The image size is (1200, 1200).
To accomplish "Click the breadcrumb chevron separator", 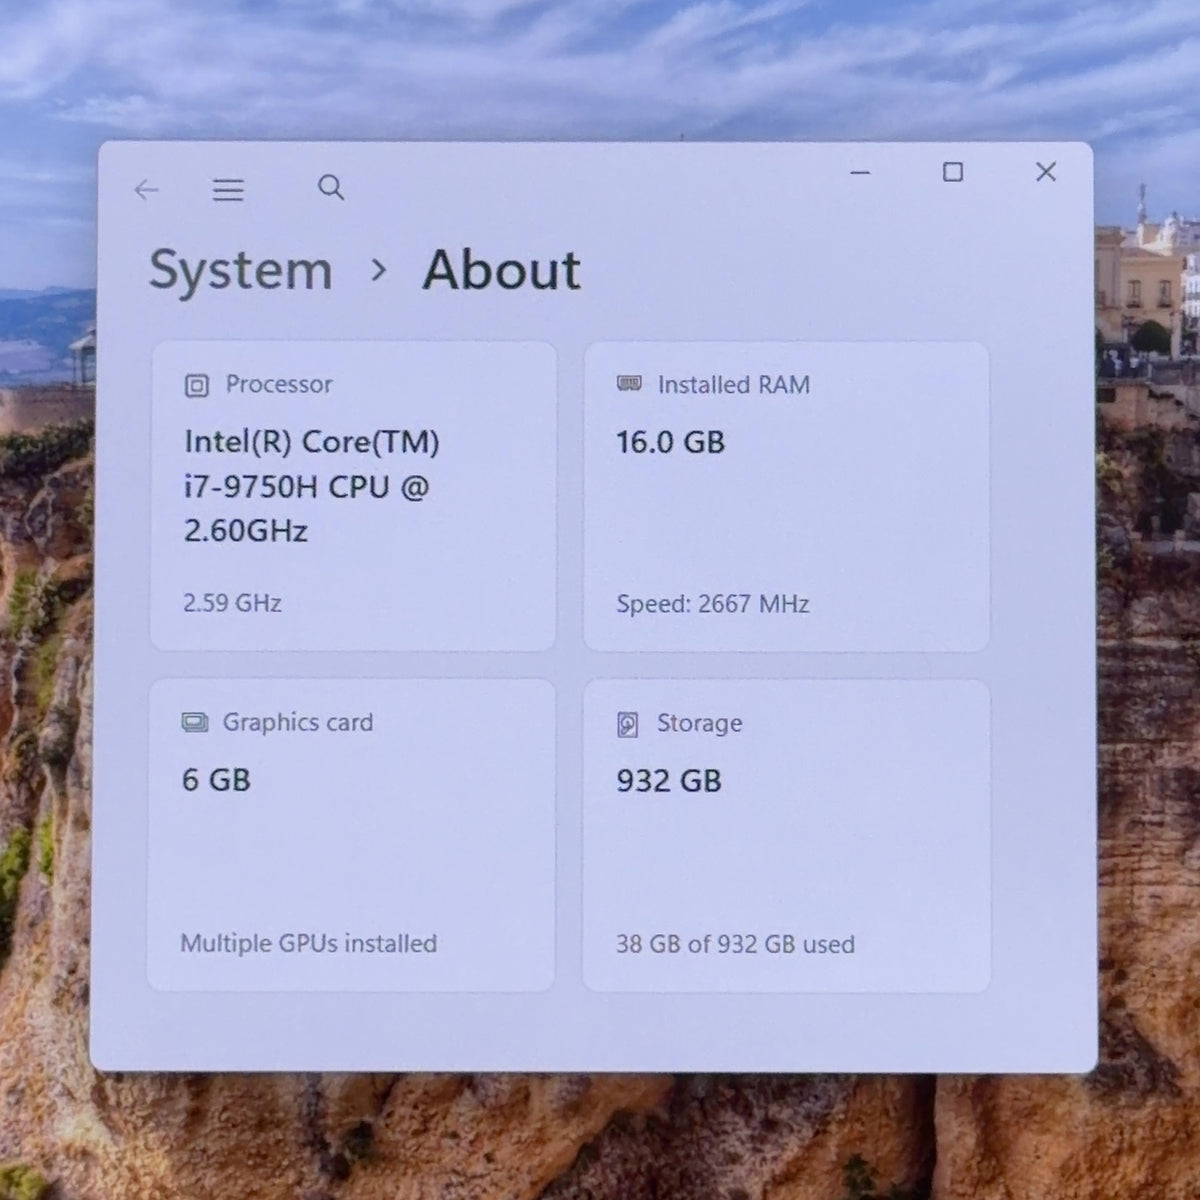I will click(x=378, y=270).
